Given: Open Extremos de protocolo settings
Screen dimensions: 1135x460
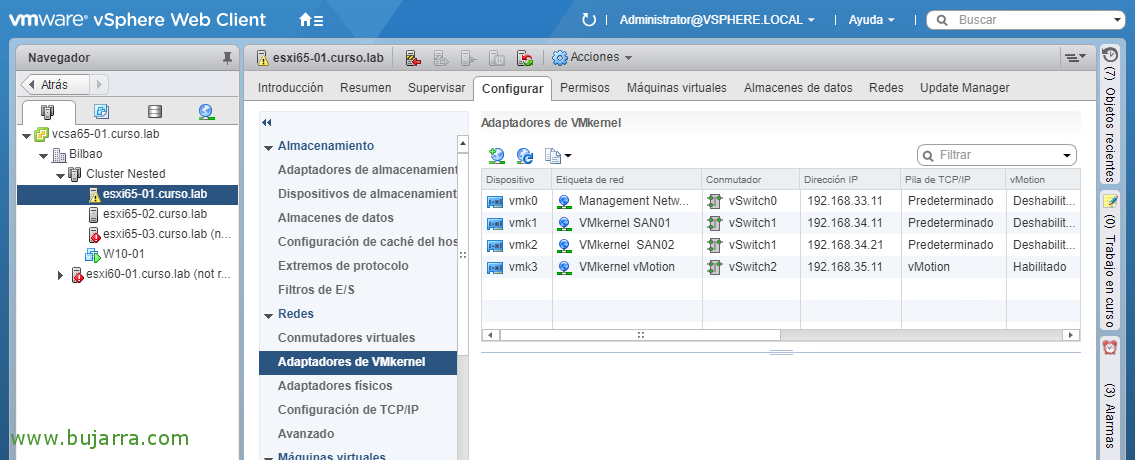Looking at the screenshot, I should pyautogui.click(x=343, y=266).
